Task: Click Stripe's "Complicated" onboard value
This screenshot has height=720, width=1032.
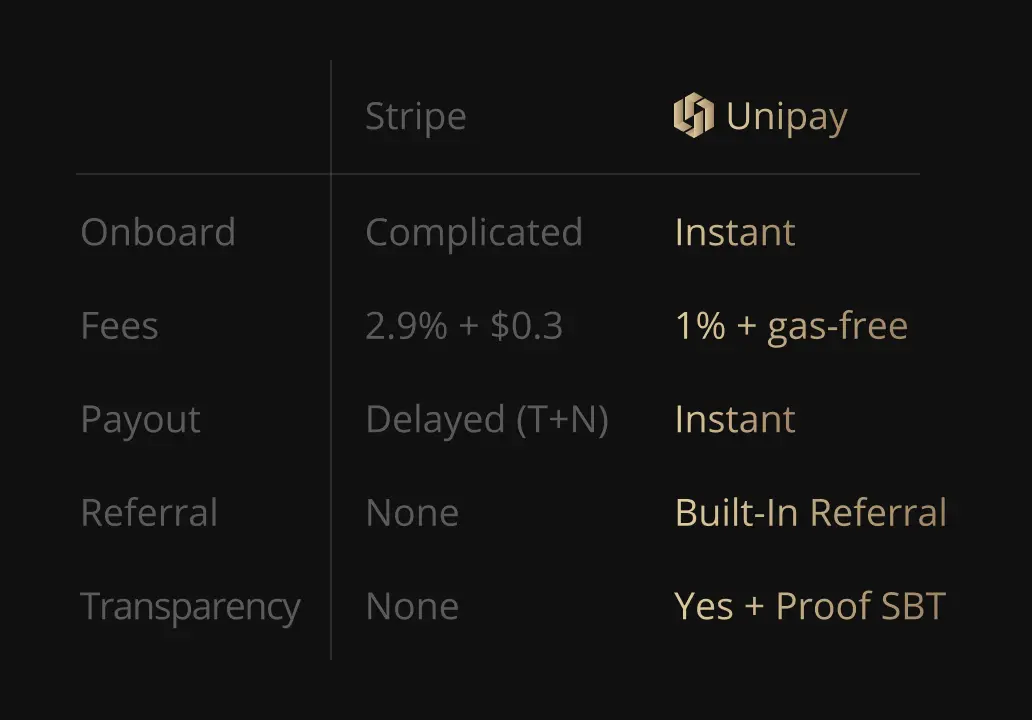Action: (474, 233)
